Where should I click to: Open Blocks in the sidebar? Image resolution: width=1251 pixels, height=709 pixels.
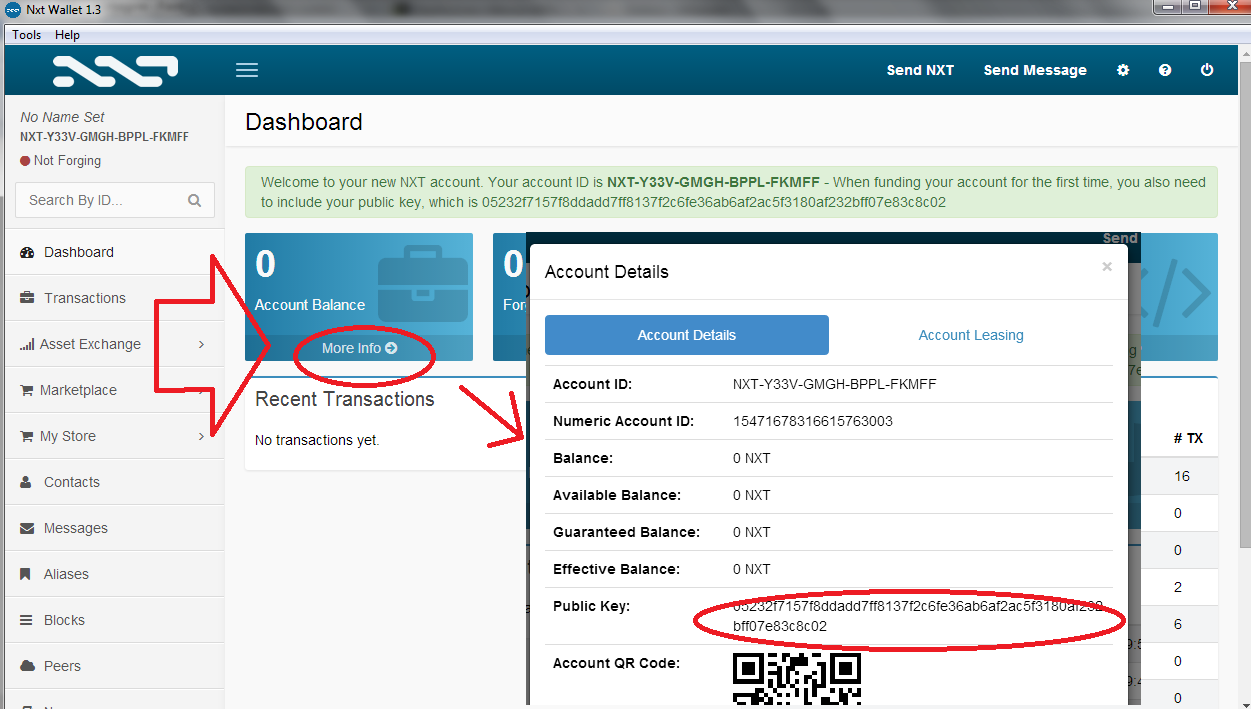point(114,620)
